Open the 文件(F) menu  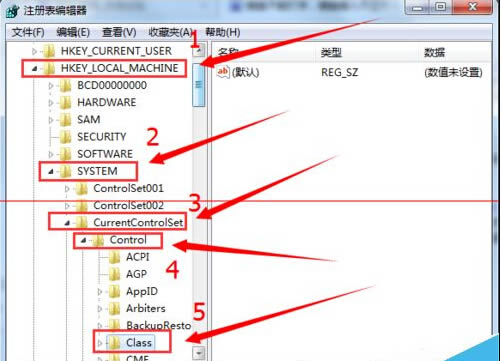pos(28,33)
